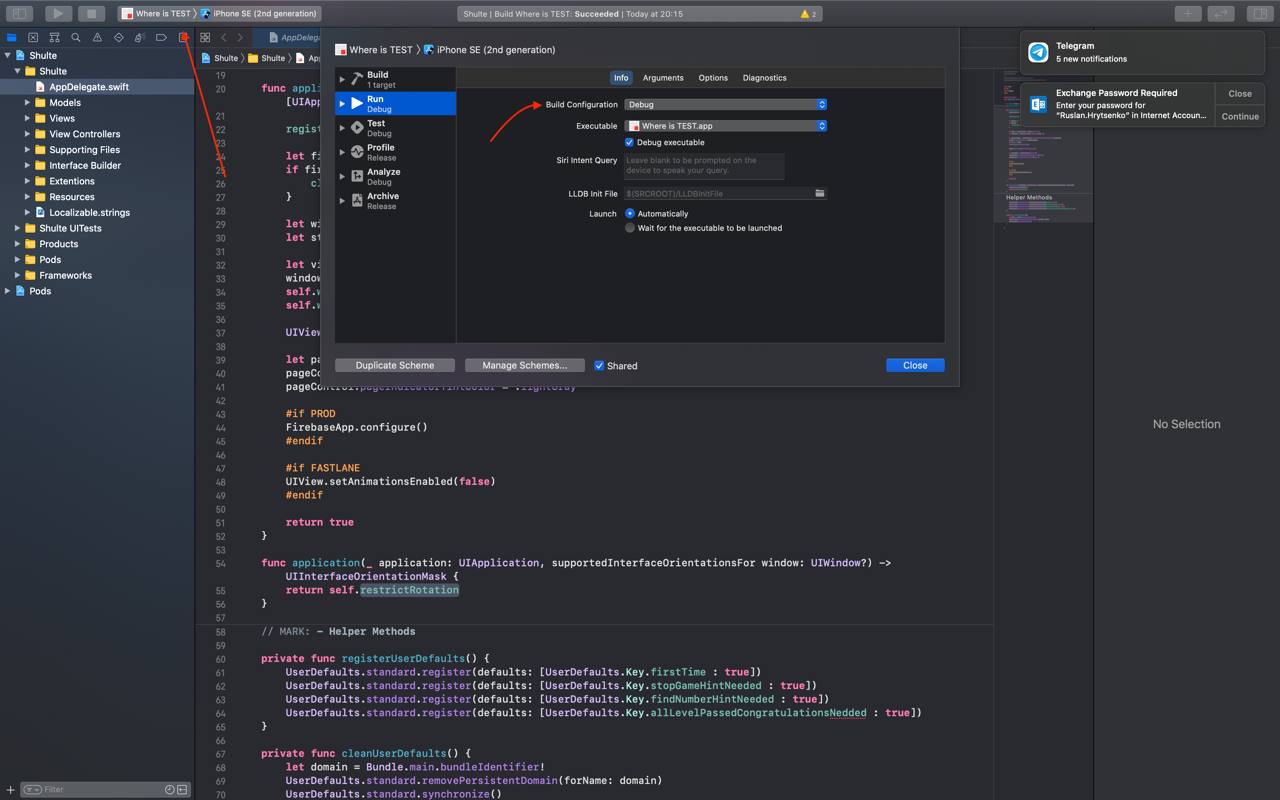
Task: Stop the running scheme in the toolbar
Action: pyautogui.click(x=91, y=14)
